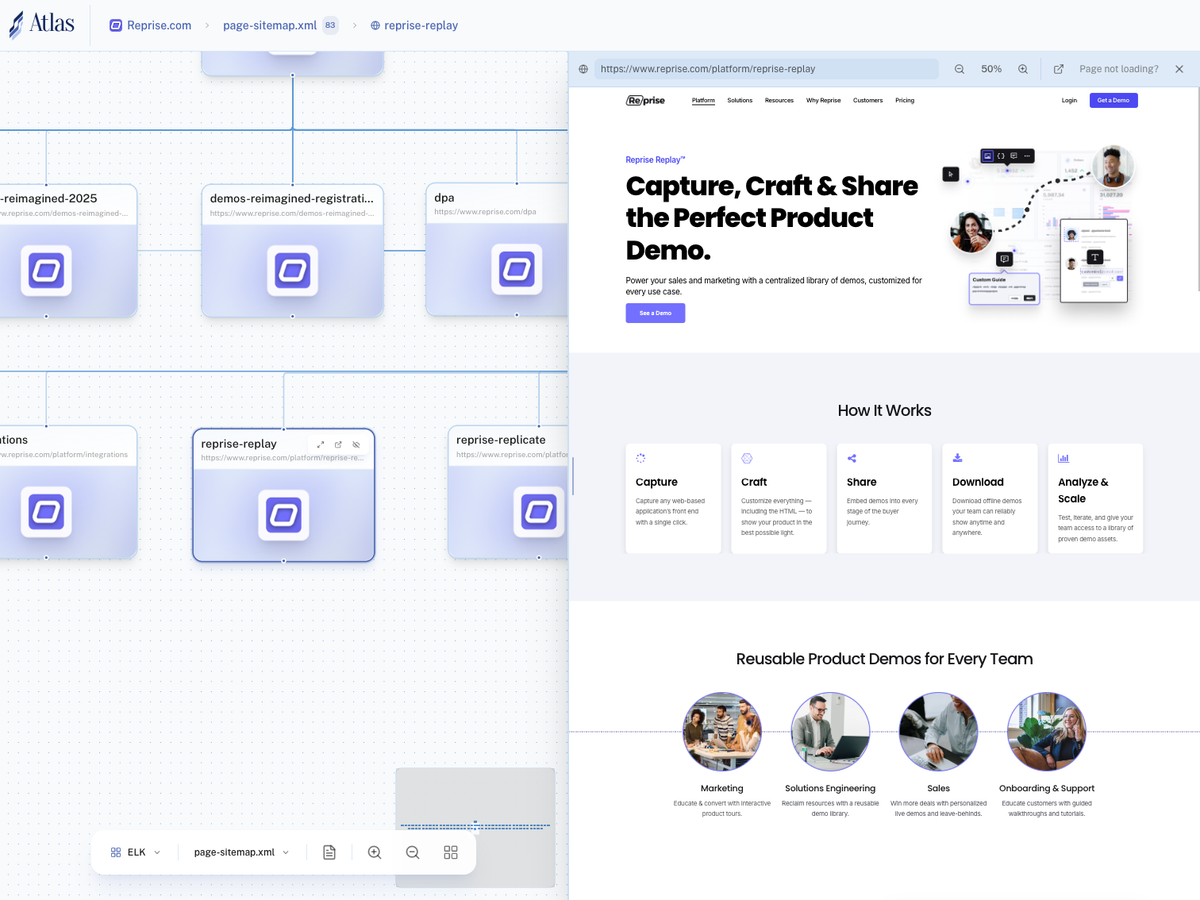Image resolution: width=1200 pixels, height=900 pixels.
Task: Close the page preview panel
Action: click(x=1179, y=69)
